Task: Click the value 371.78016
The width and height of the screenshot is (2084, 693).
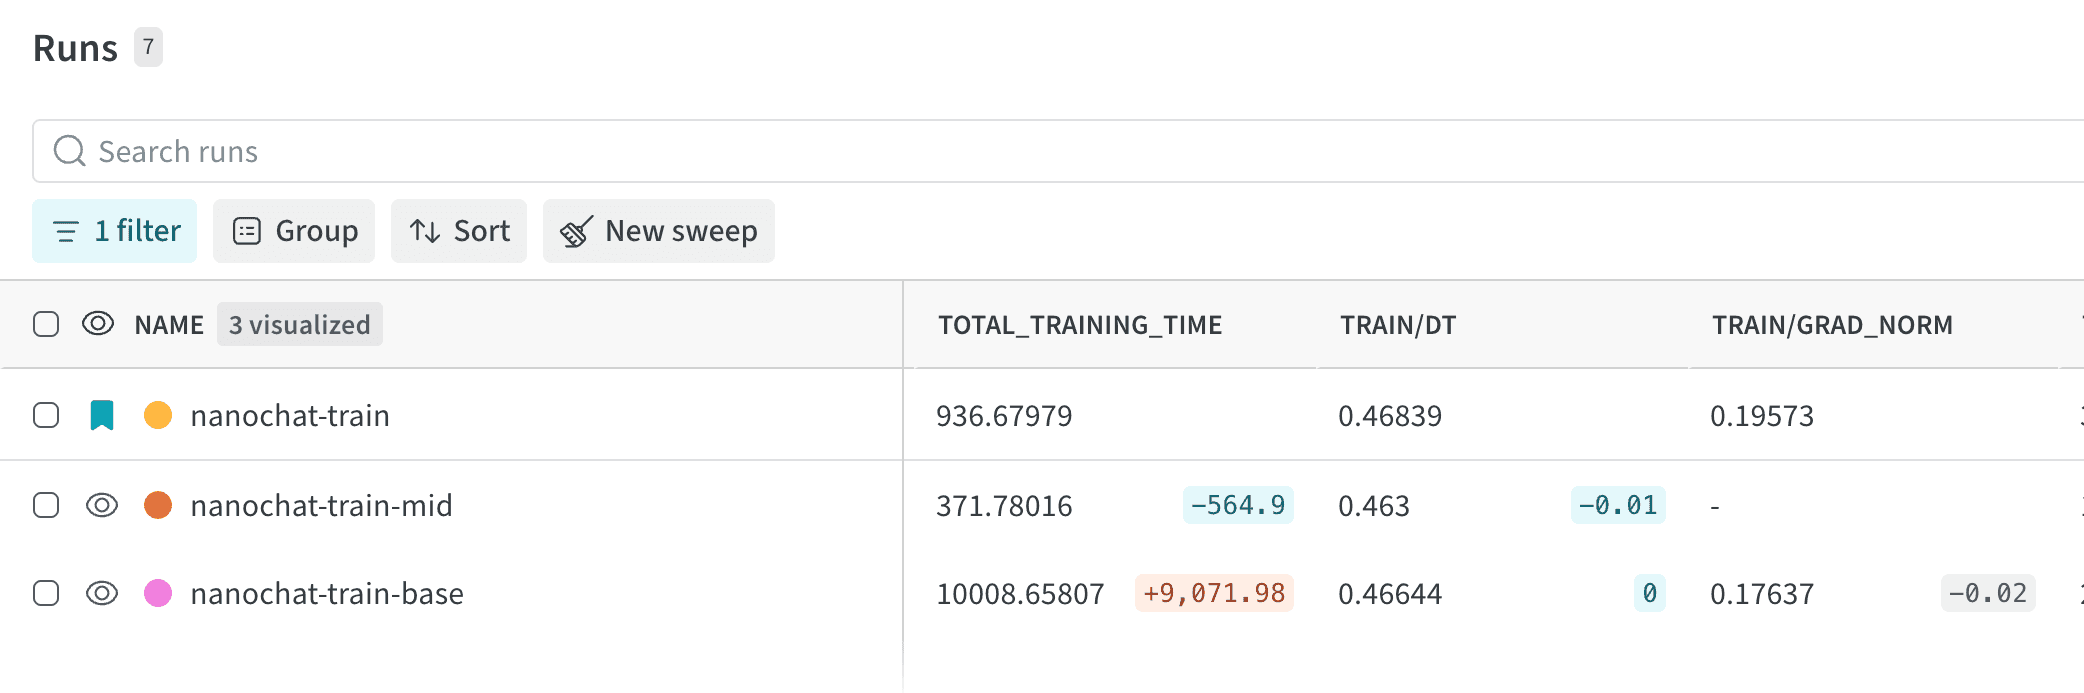Action: (x=1004, y=505)
